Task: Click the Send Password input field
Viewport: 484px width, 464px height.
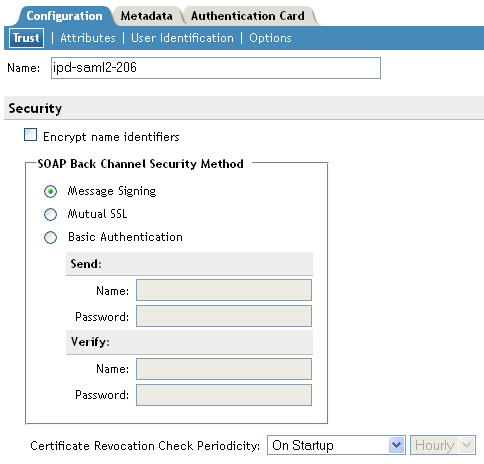Action: tap(224, 316)
